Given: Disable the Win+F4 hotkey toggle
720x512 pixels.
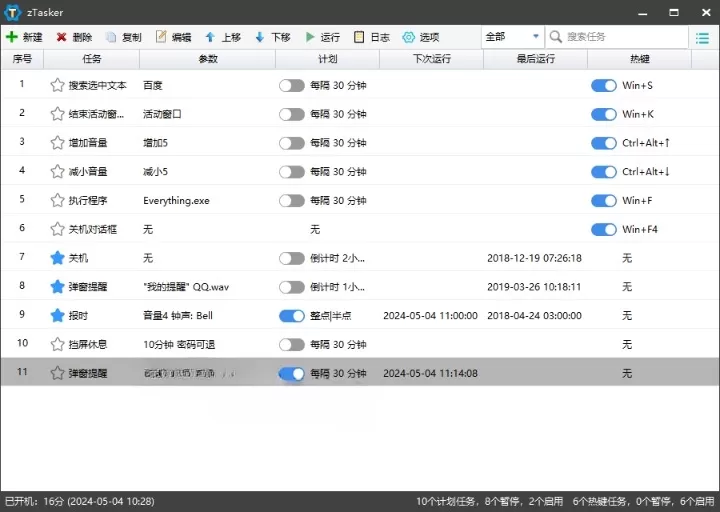Looking at the screenshot, I should tap(604, 230).
